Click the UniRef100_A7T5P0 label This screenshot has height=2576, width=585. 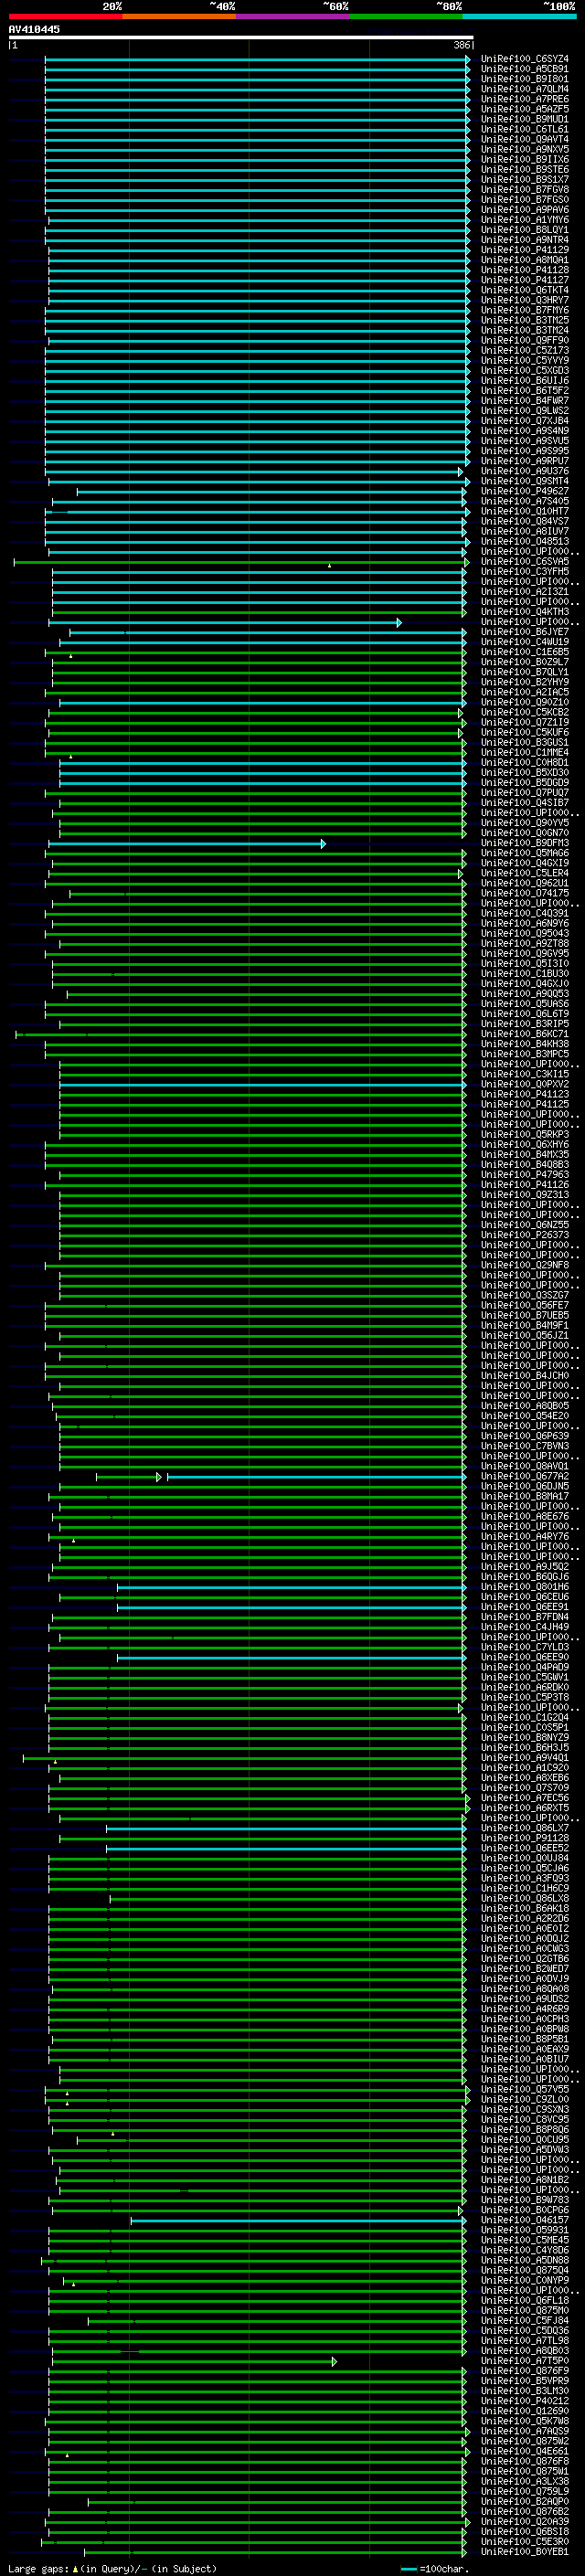(x=524, y=2361)
